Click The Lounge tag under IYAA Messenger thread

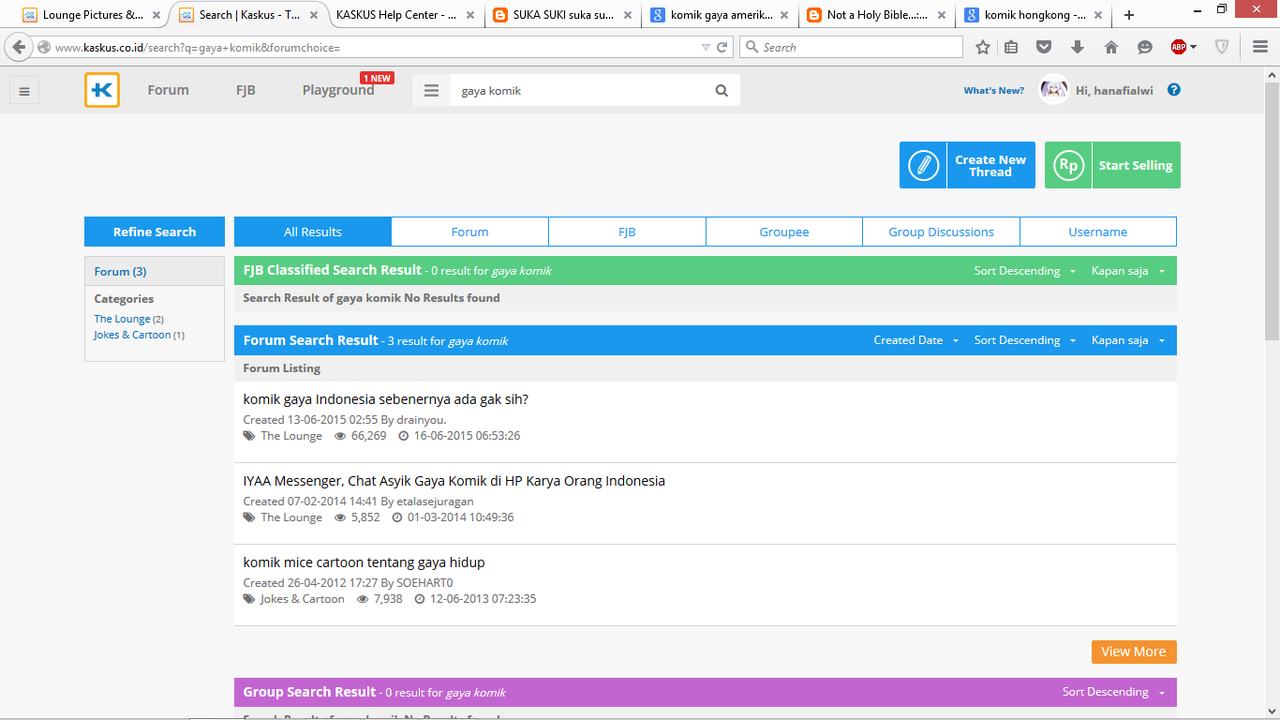[291, 517]
